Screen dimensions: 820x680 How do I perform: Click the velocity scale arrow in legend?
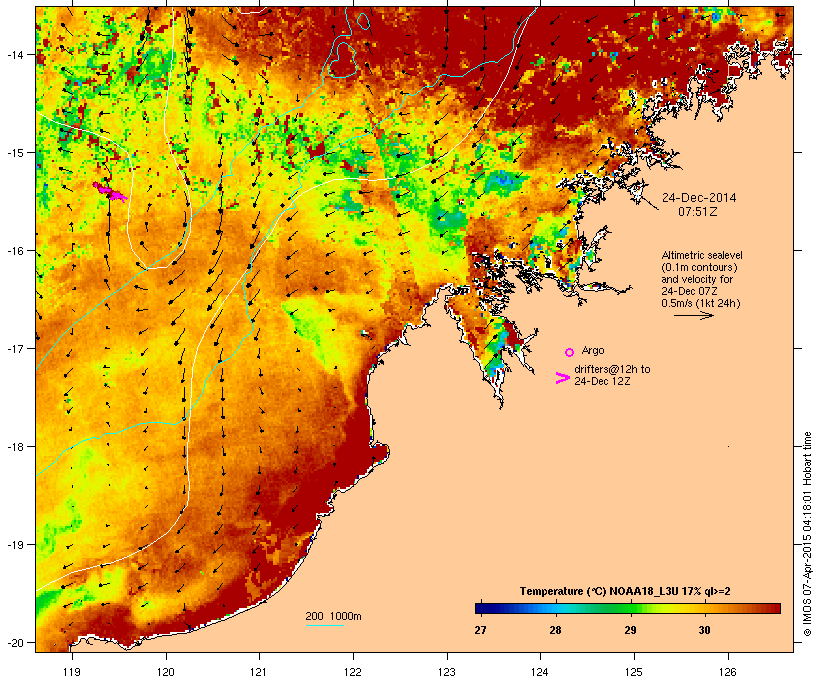tap(693, 315)
